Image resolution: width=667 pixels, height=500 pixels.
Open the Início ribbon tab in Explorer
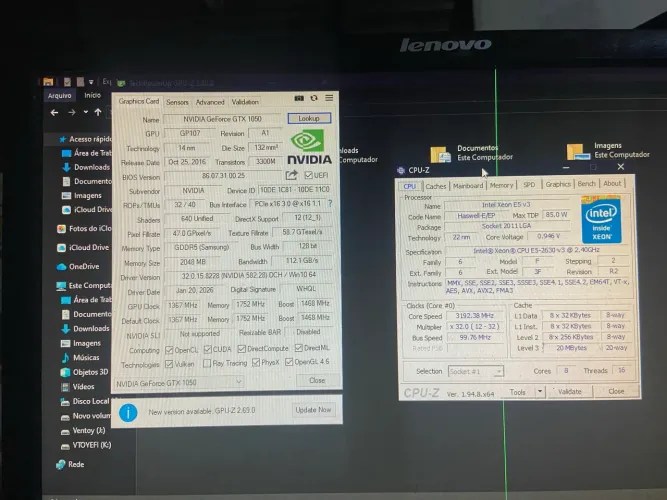[x=92, y=95]
